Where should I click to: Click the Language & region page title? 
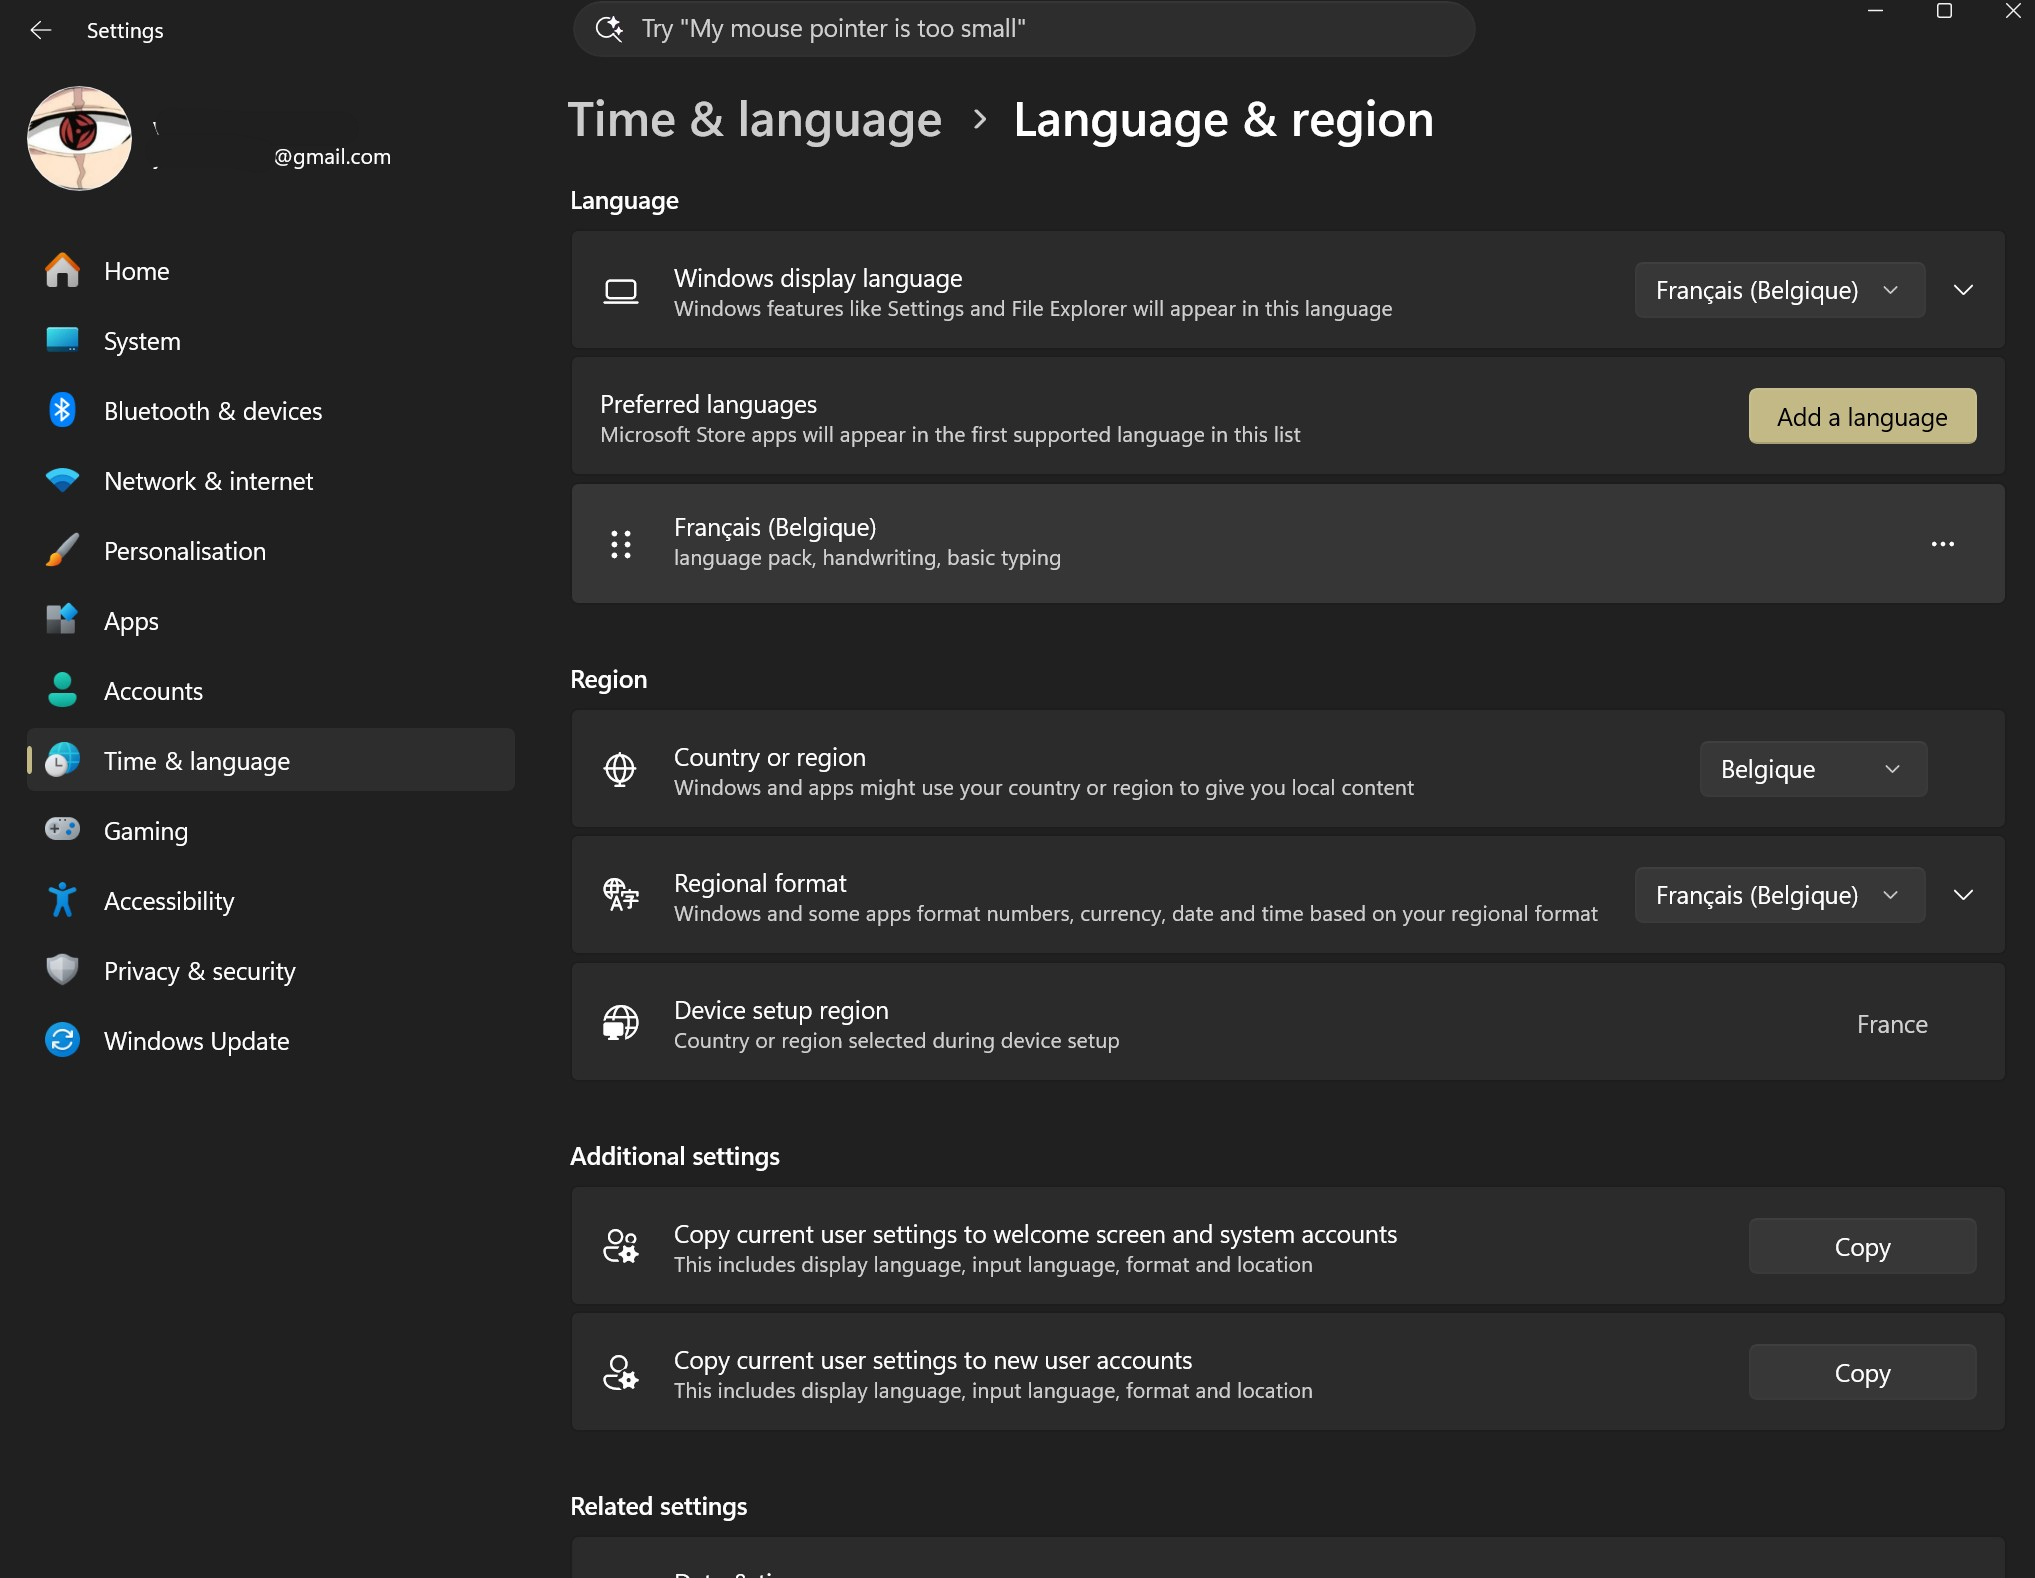coord(1223,120)
